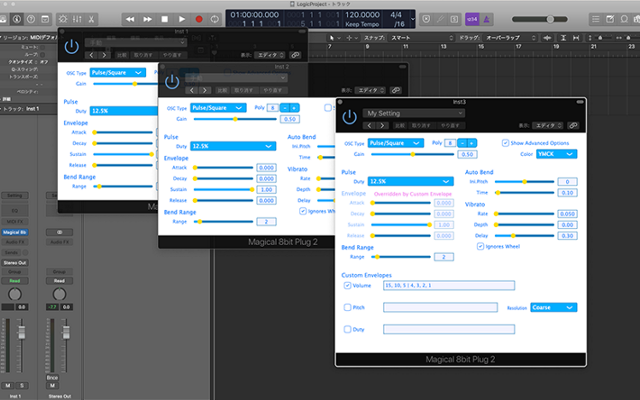Decrease Poly with minus button in Inst 3
This screenshot has width=640, height=400.
tap(462, 143)
